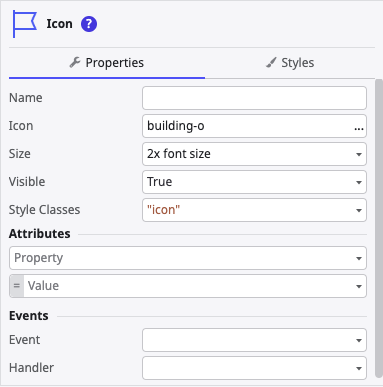Click the Events section heading
Screen dimensions: 383x387
[29, 316]
